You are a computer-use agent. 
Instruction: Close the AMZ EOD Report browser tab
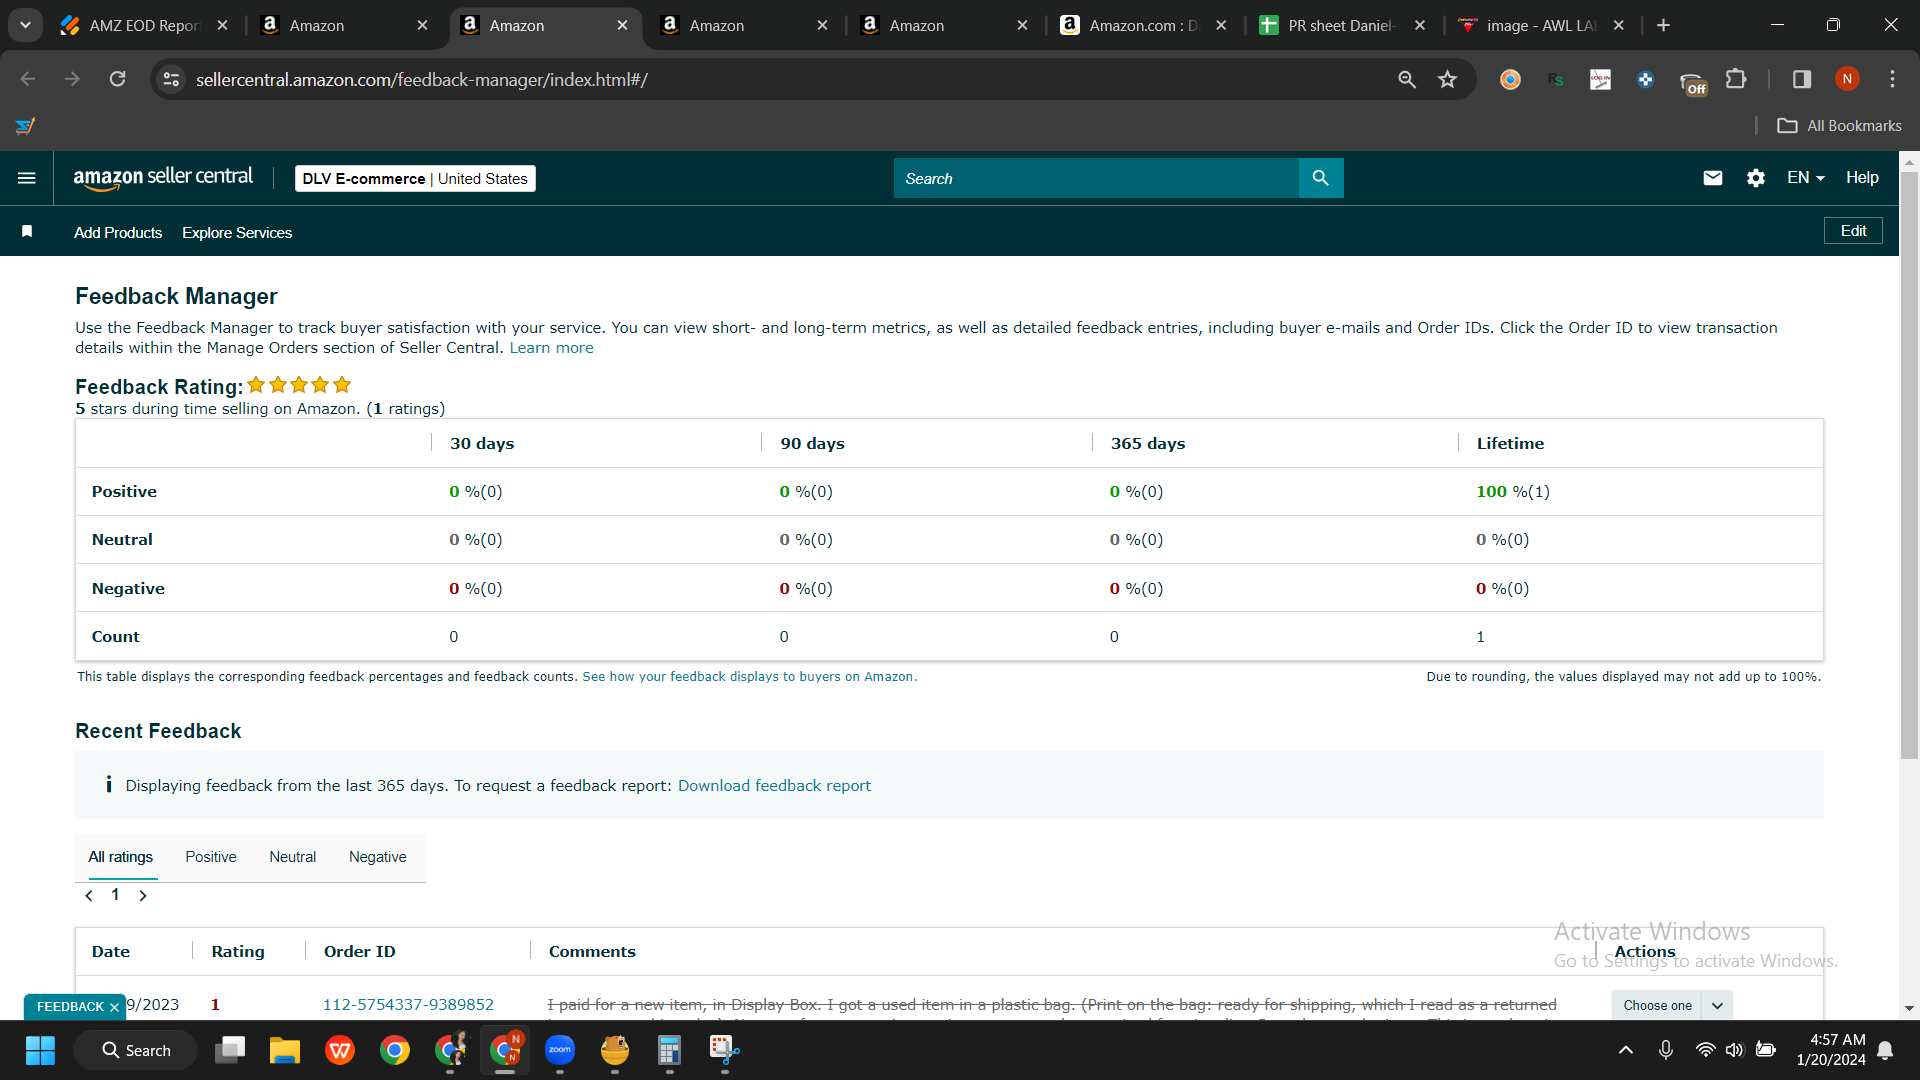pos(223,25)
